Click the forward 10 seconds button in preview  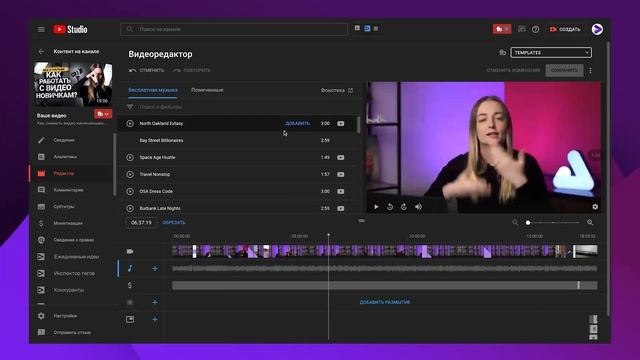tap(404, 207)
